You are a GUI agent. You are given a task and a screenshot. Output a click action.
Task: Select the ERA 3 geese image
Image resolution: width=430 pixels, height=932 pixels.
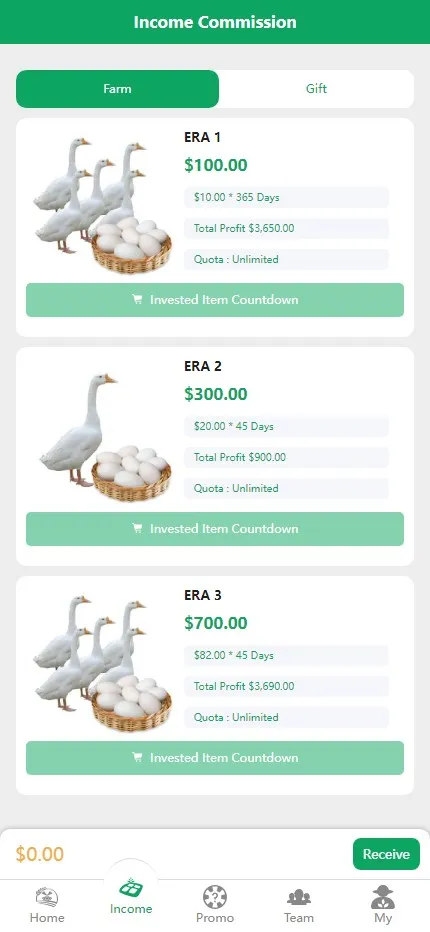(102, 663)
